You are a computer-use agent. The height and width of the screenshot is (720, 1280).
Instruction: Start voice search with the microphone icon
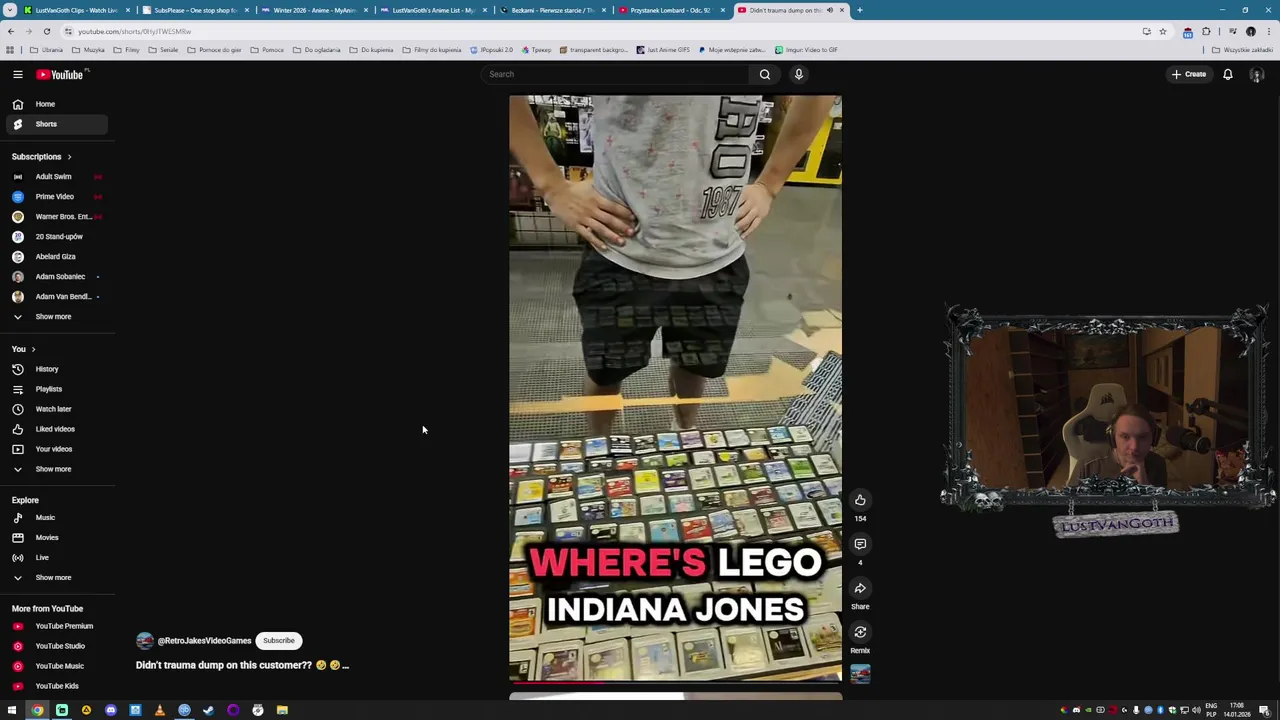click(x=798, y=74)
